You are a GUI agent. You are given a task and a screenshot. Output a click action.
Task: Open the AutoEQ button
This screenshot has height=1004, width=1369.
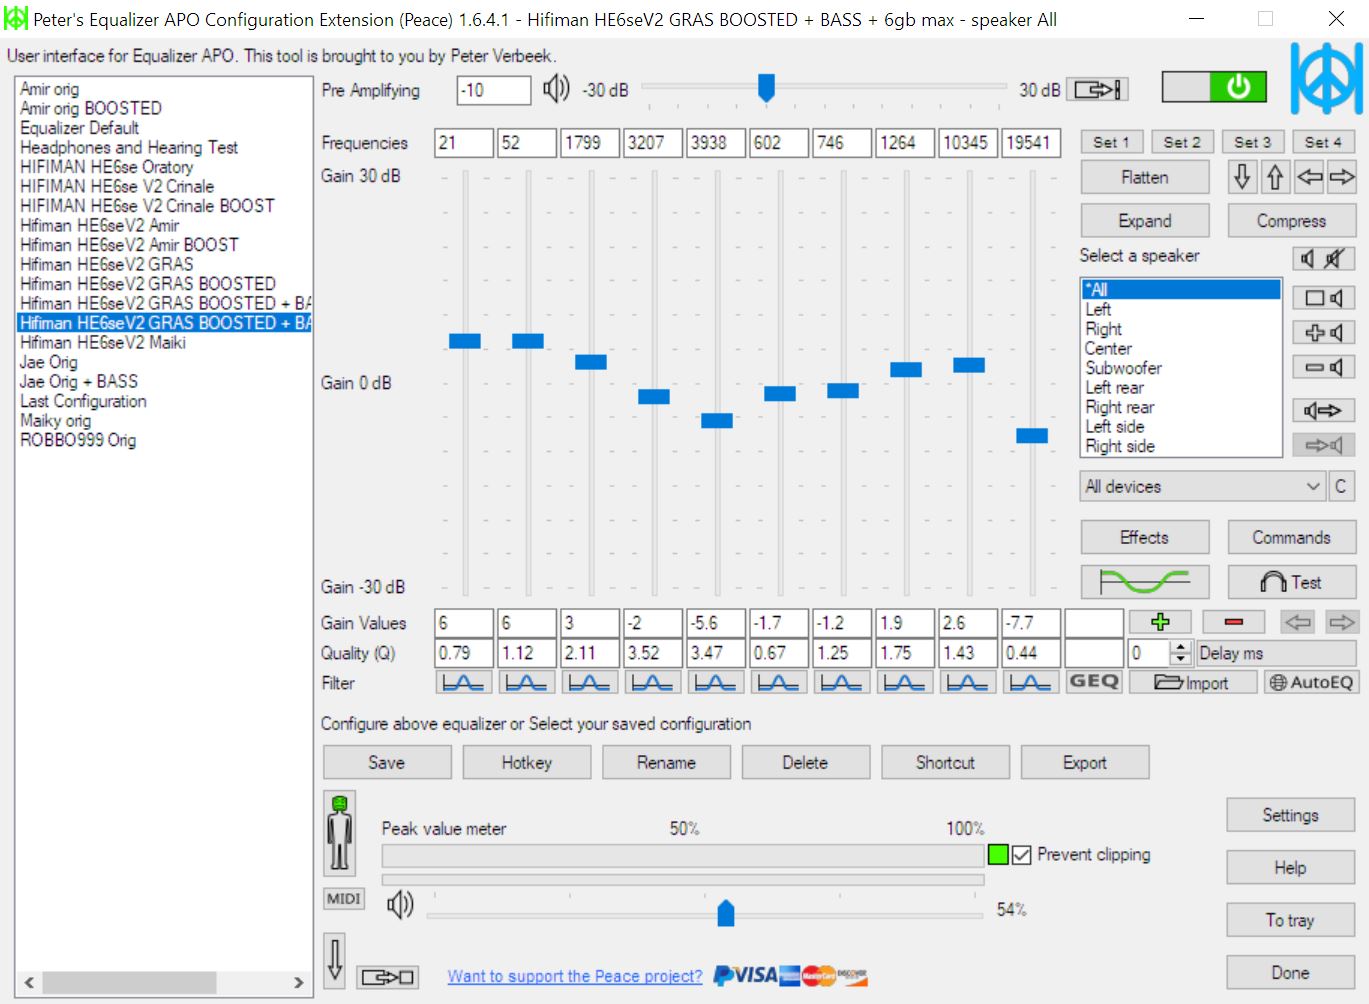tap(1310, 682)
